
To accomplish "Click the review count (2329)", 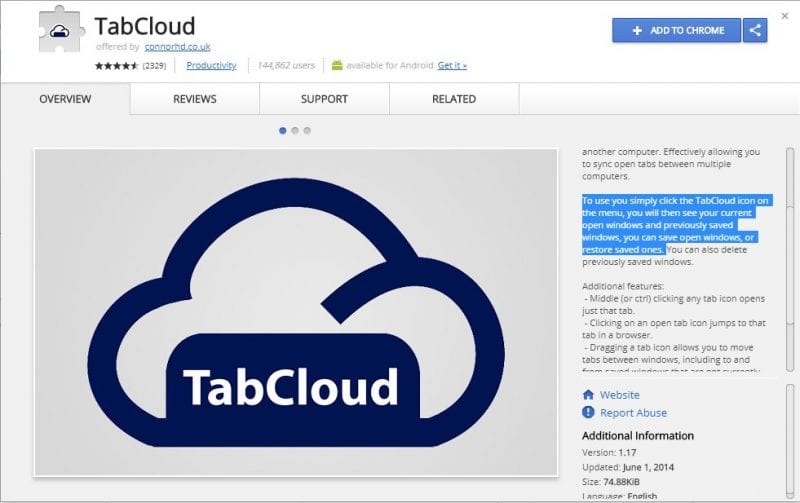I will point(154,65).
